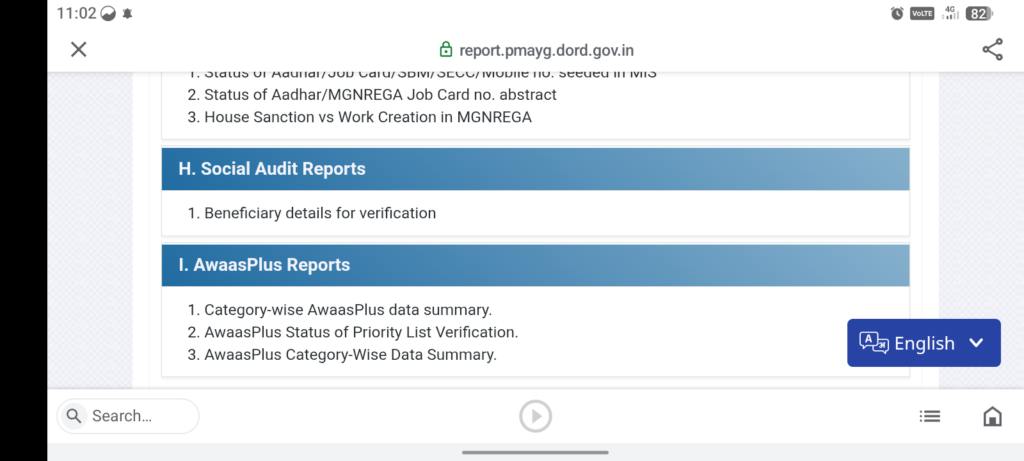Expand language options chevron arrow
Image resolution: width=1024 pixels, height=461 pixels.
point(976,343)
